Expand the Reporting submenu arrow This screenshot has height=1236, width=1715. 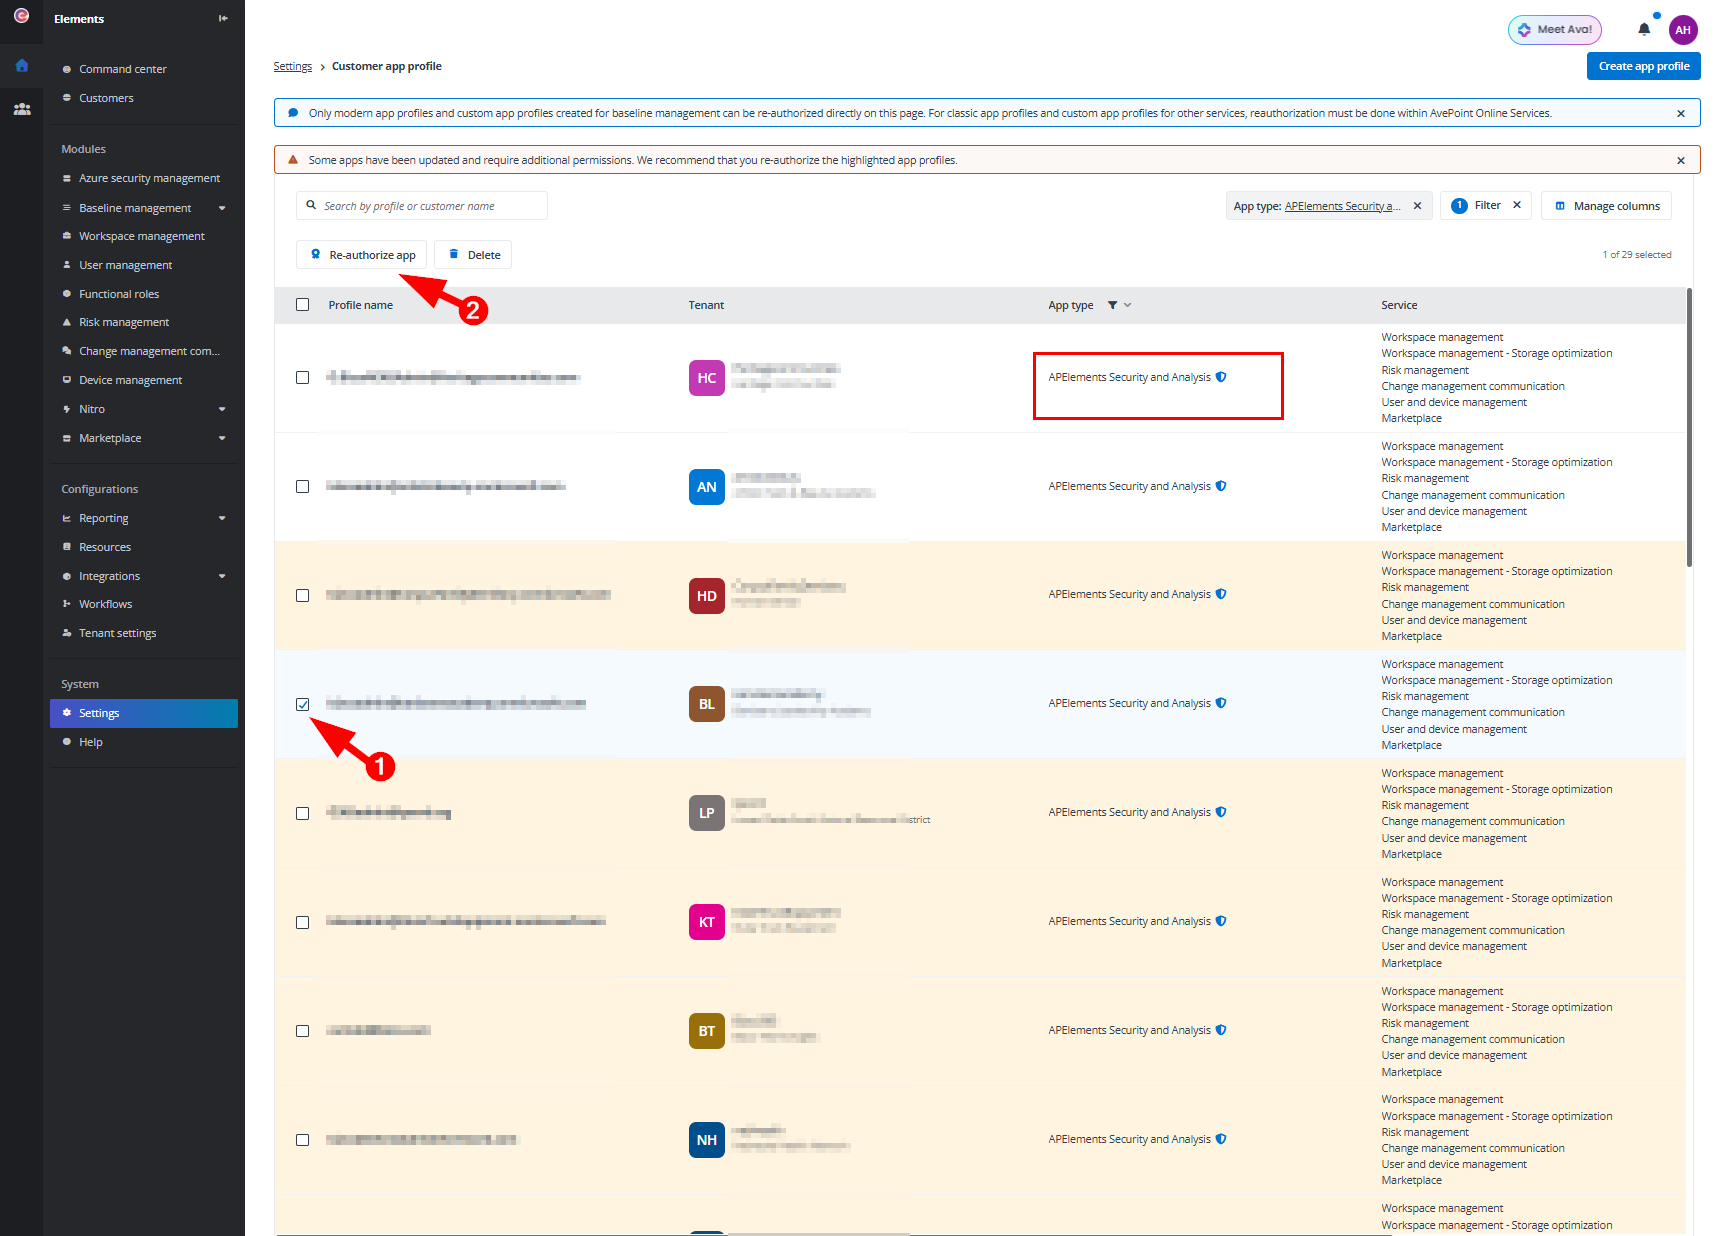coord(222,518)
